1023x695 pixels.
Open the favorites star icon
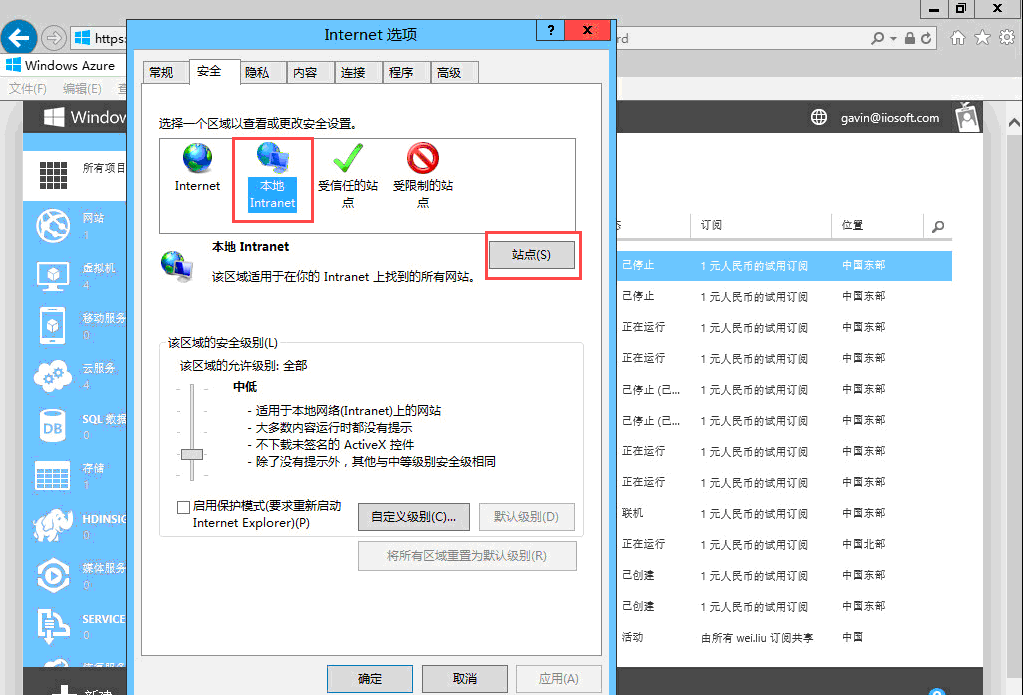click(982, 38)
